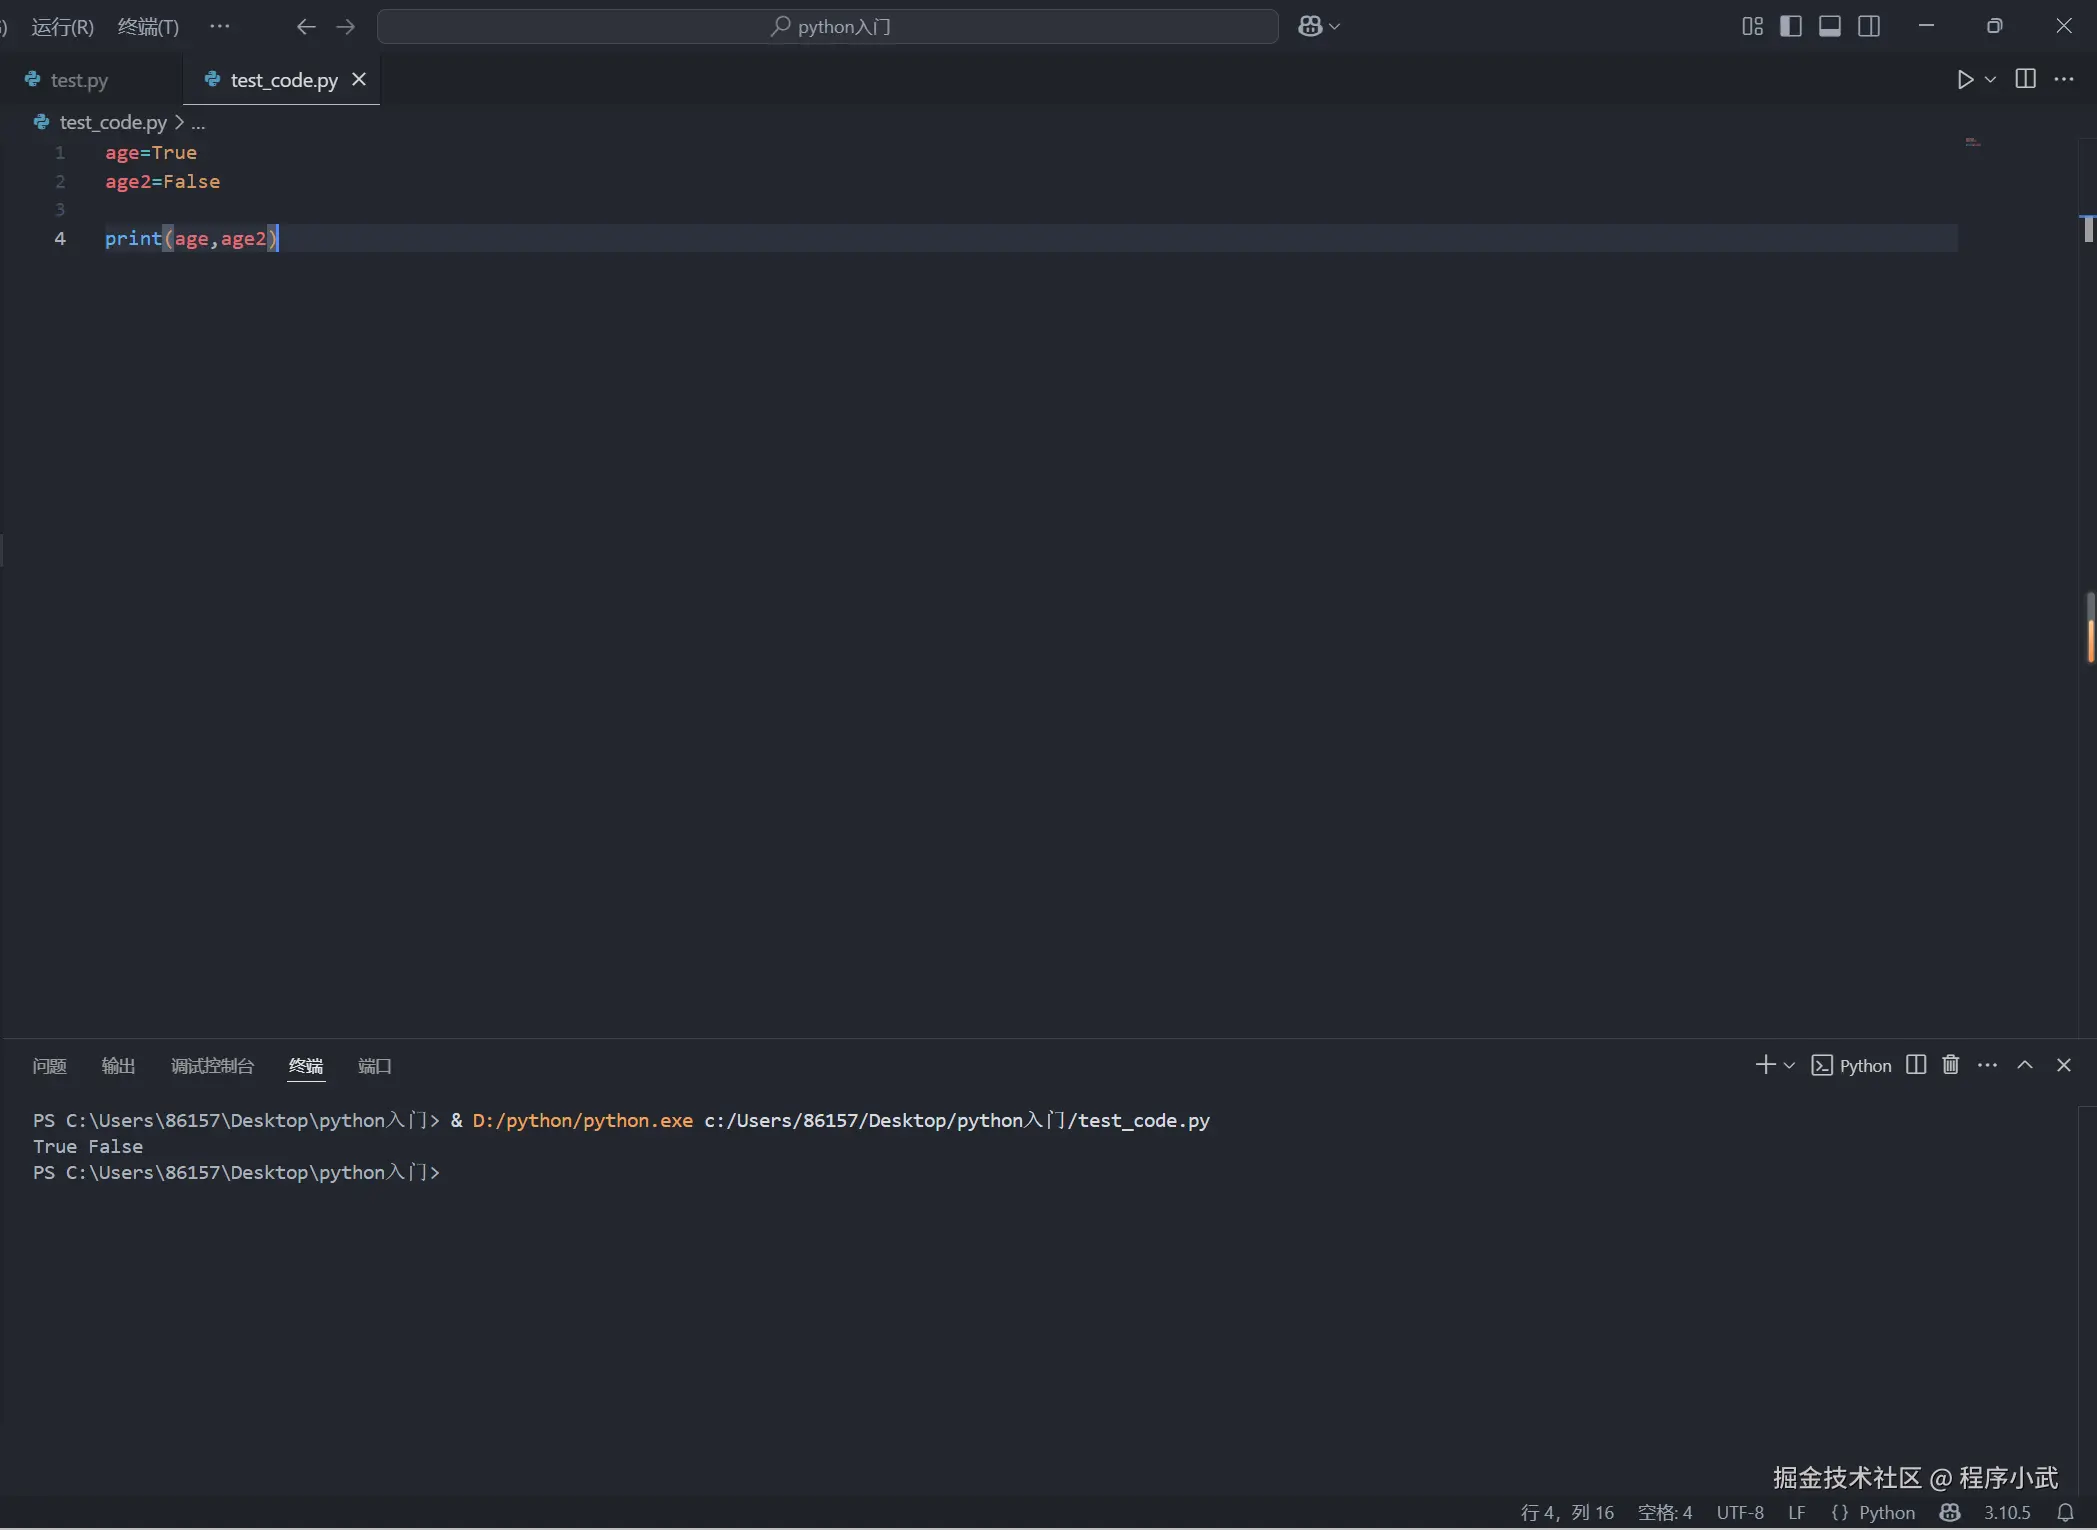This screenshot has width=2097, height=1530.
Task: Click the customize layout icon
Action: pos(1752,26)
